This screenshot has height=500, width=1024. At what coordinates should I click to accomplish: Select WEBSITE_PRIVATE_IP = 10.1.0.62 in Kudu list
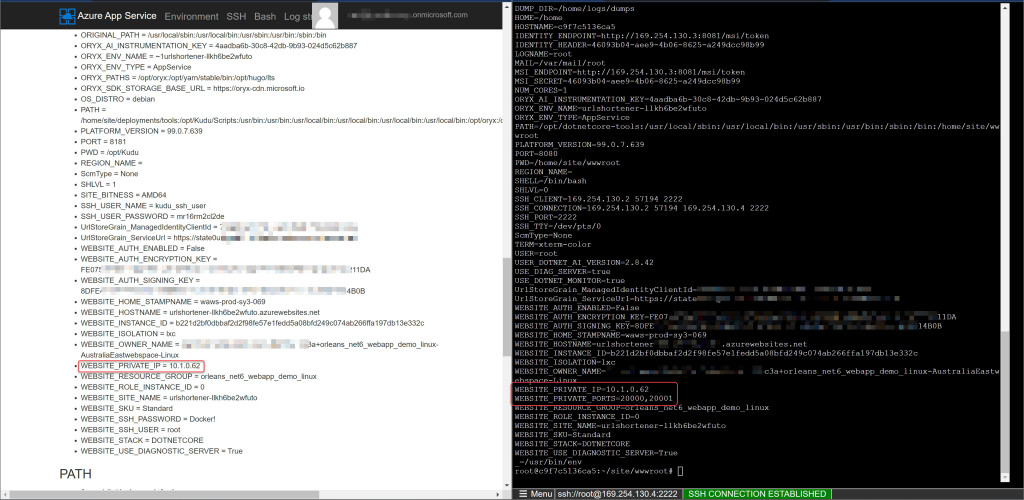(140, 366)
